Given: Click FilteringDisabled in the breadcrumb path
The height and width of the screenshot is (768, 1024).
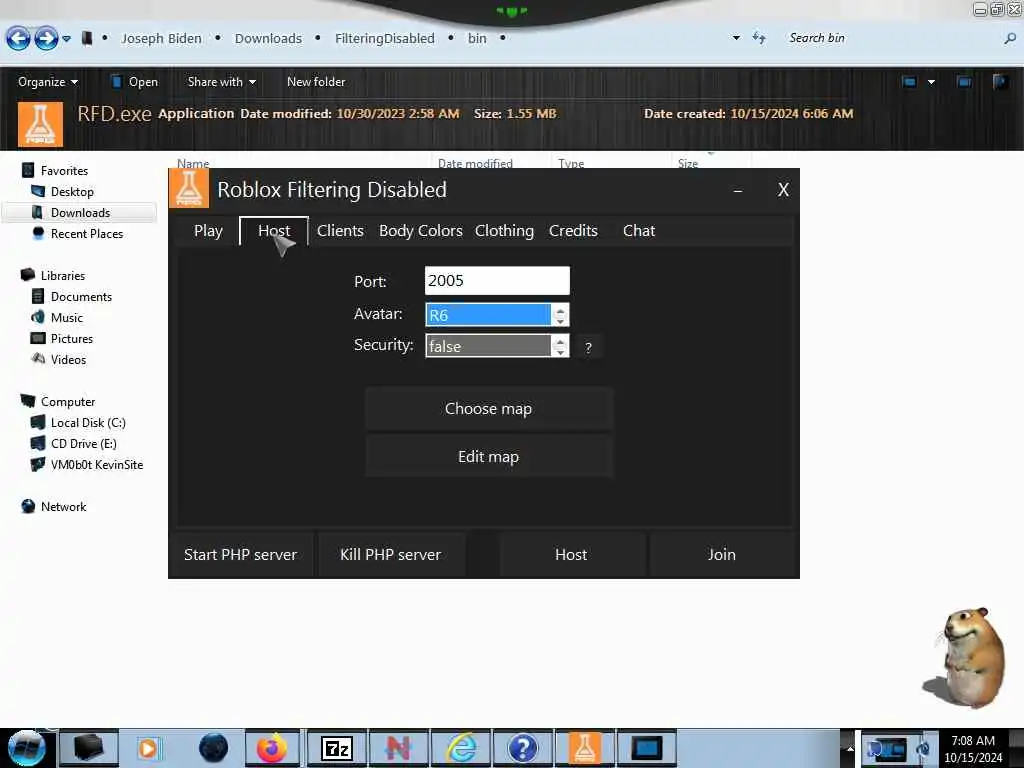Looking at the screenshot, I should (385, 39).
